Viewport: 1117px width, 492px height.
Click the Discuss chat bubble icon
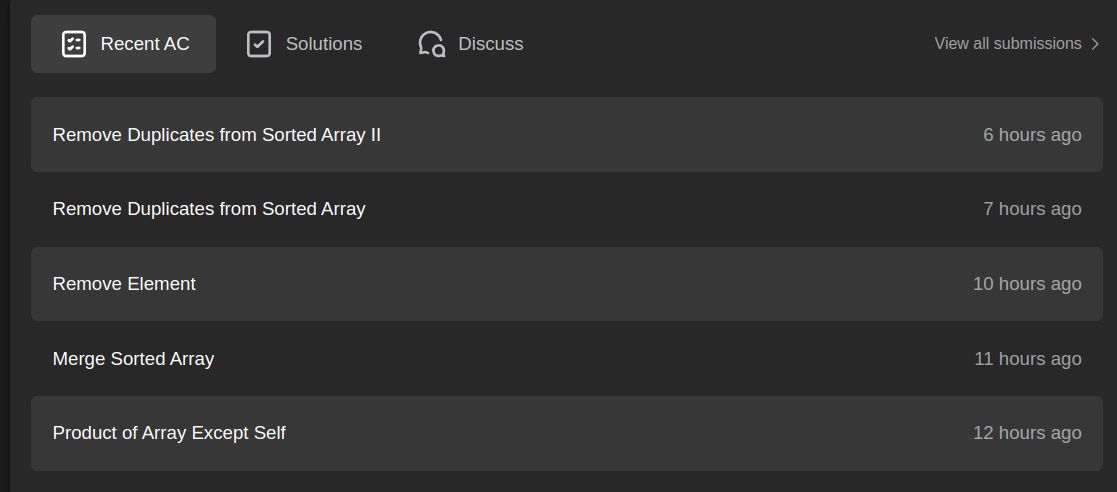pos(432,44)
